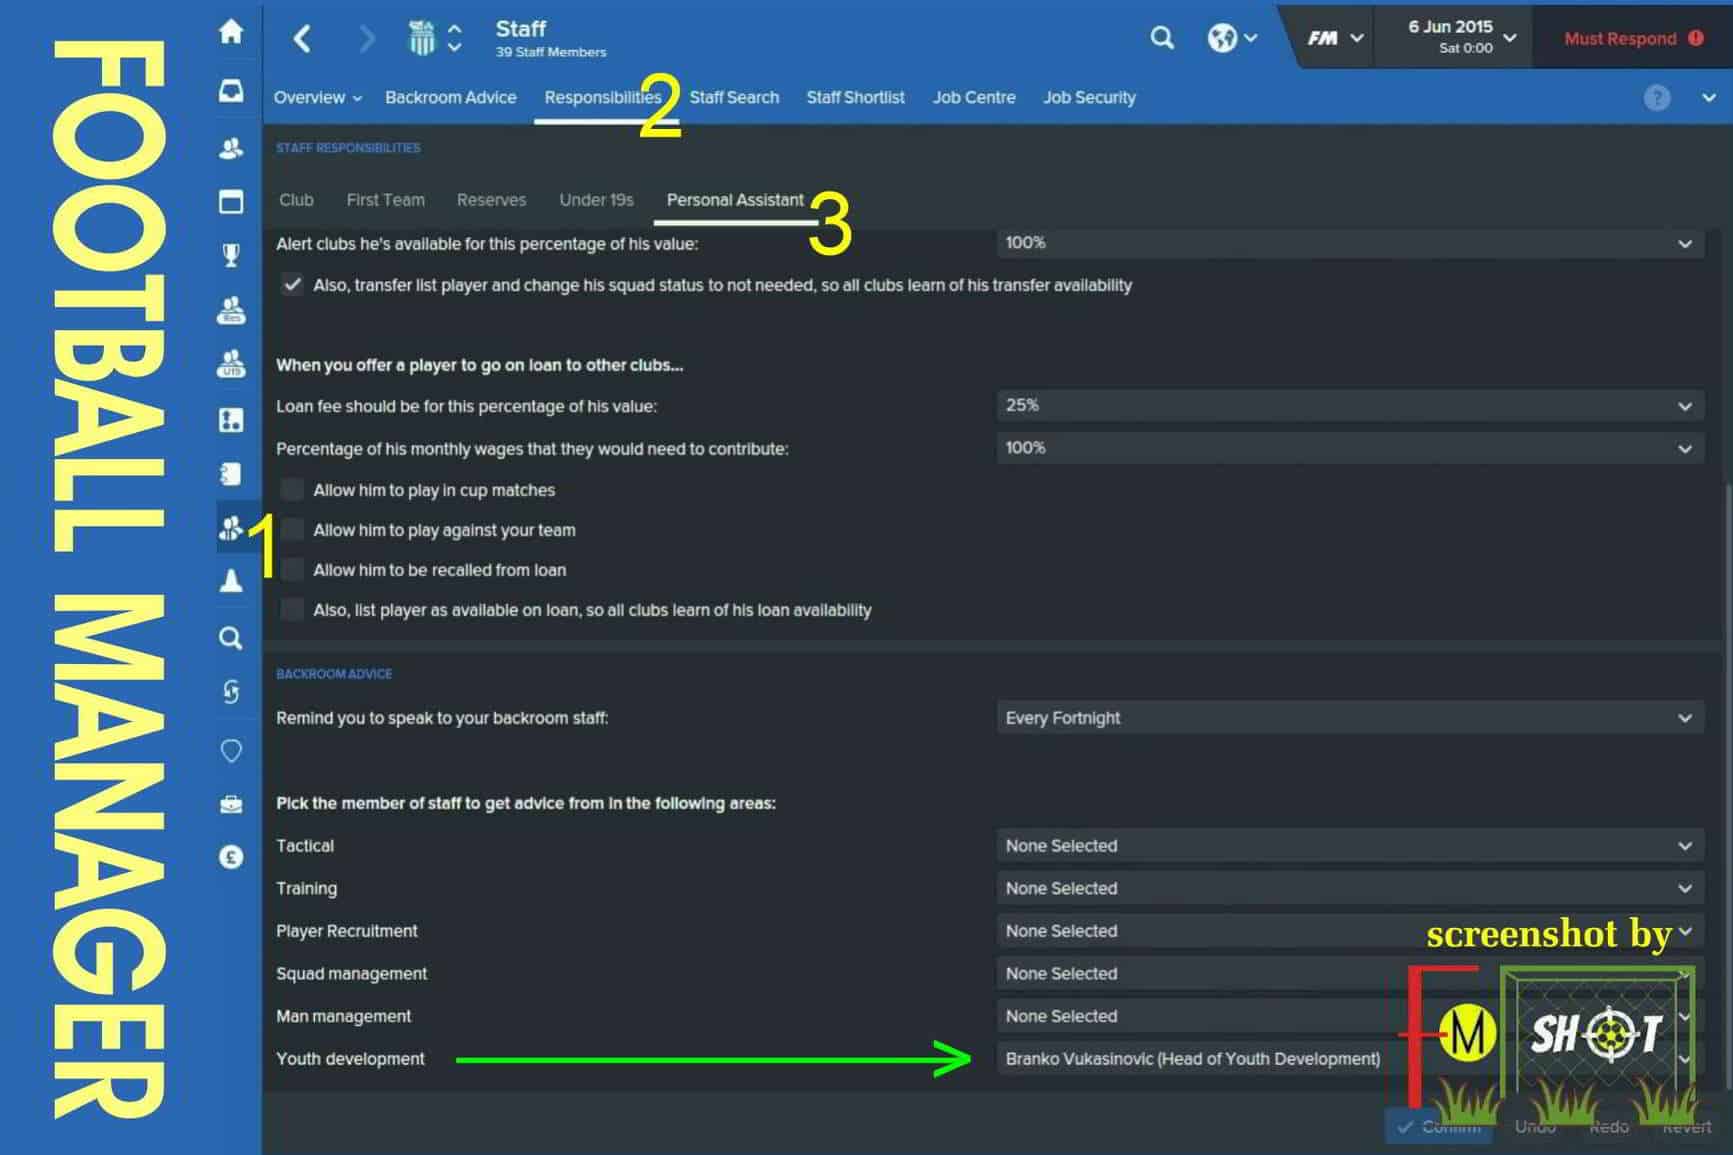The width and height of the screenshot is (1733, 1155).
Task: Open the Tactical advice staff dropdown
Action: click(1350, 846)
